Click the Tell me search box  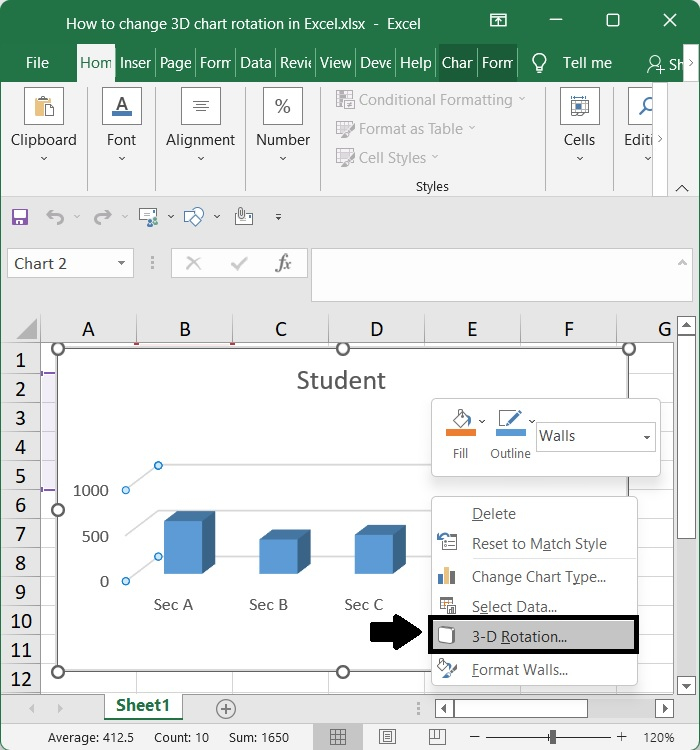[x=587, y=63]
